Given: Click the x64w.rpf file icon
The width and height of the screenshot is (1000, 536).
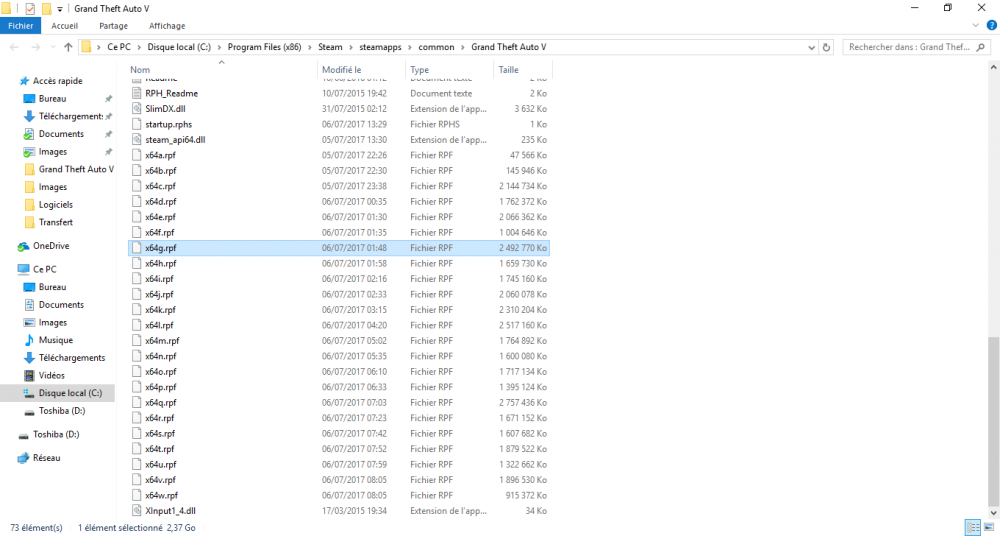Looking at the screenshot, I should (x=136, y=495).
